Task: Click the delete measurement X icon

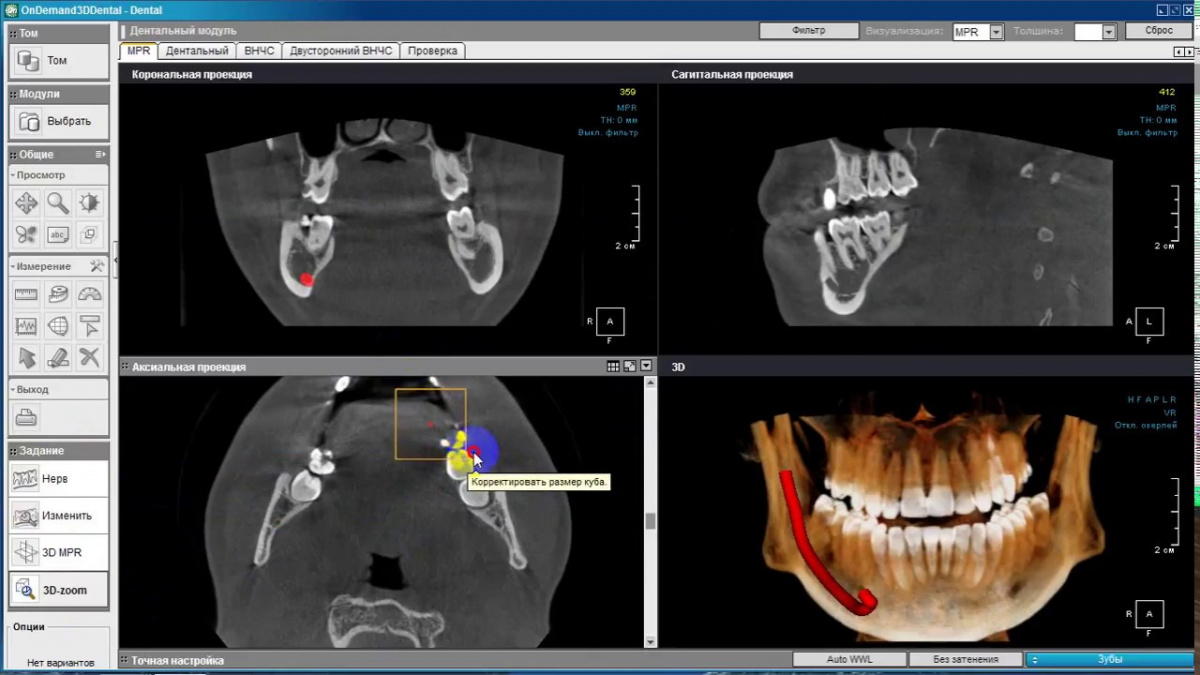Action: tap(90, 356)
